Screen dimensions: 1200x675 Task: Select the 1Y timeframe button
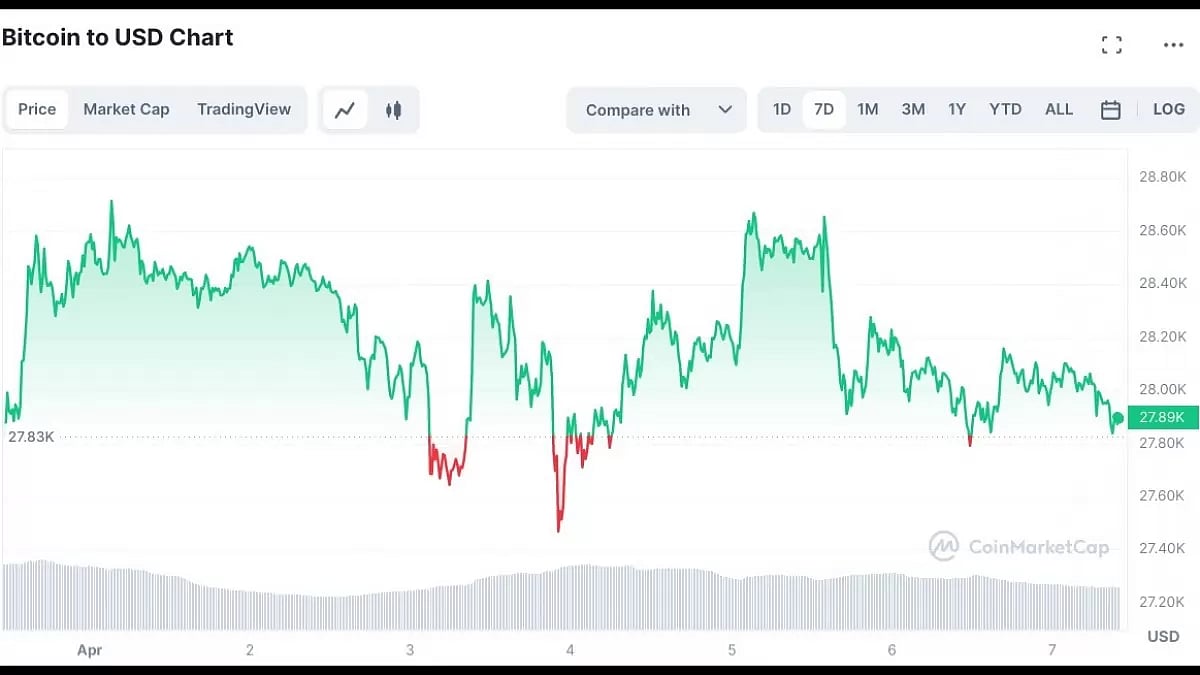point(957,110)
